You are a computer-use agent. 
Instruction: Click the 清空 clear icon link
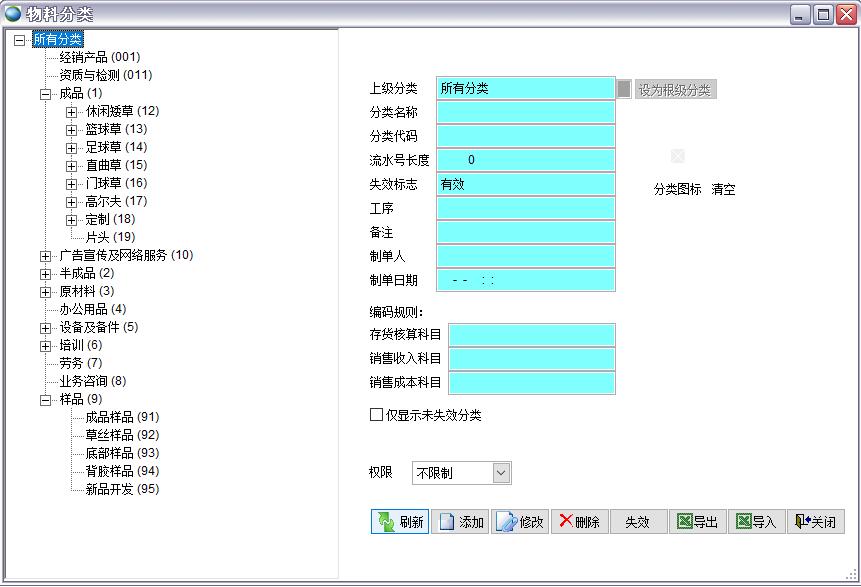click(723, 190)
